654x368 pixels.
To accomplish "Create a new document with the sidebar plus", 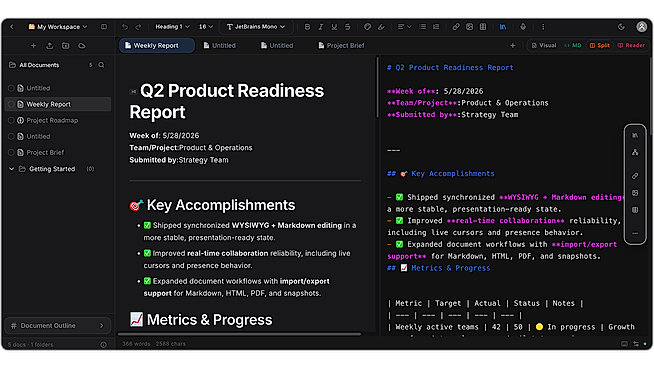I will click(x=33, y=45).
